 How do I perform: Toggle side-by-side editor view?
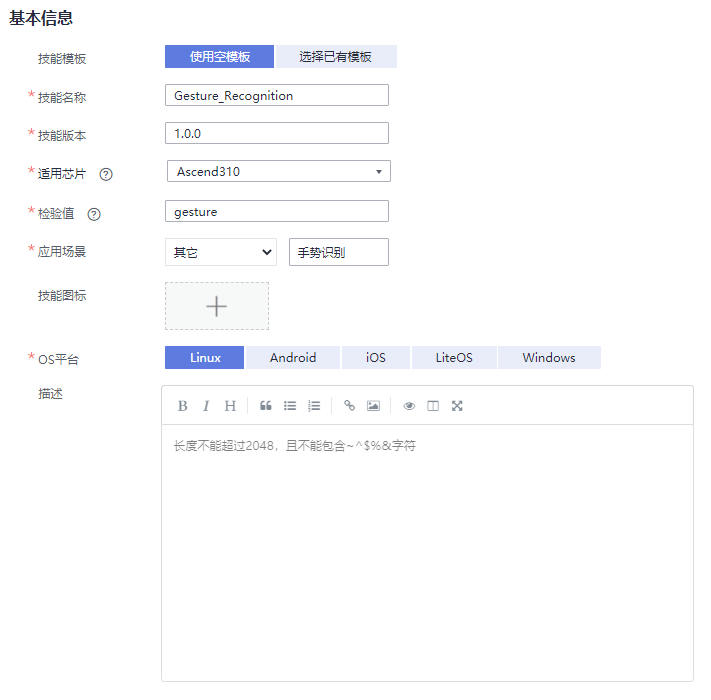click(x=433, y=406)
